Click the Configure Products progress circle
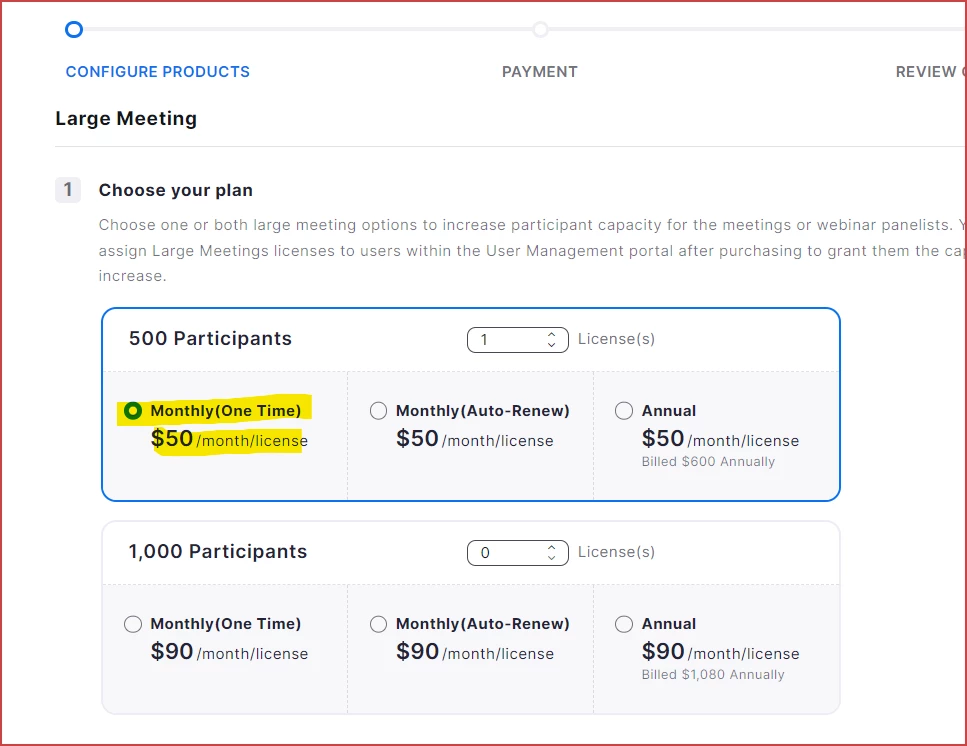967x746 pixels. click(x=73, y=30)
